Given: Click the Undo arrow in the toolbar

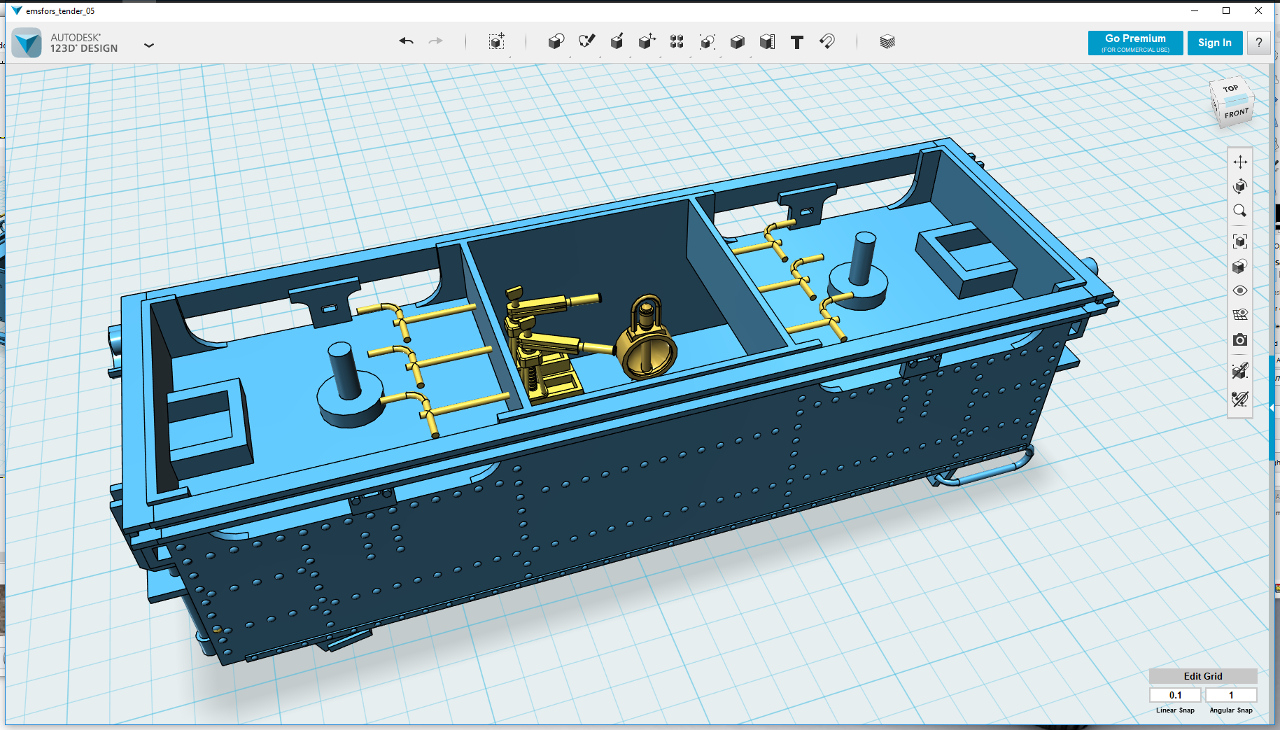Looking at the screenshot, I should (x=406, y=41).
